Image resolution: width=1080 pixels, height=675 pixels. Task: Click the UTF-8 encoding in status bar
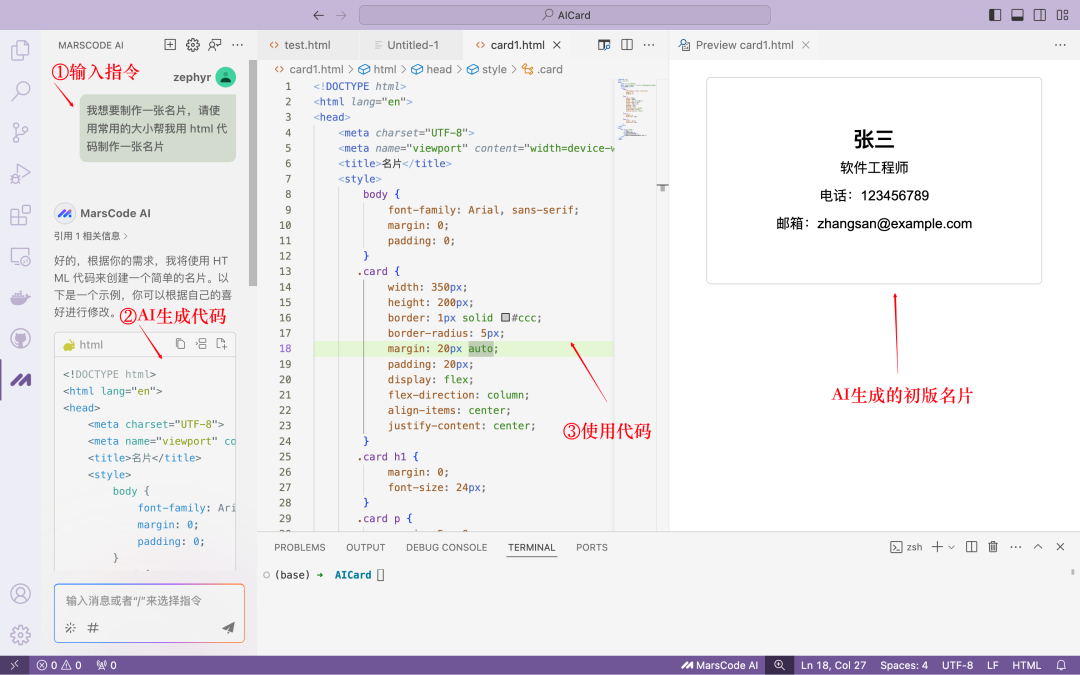[957, 665]
